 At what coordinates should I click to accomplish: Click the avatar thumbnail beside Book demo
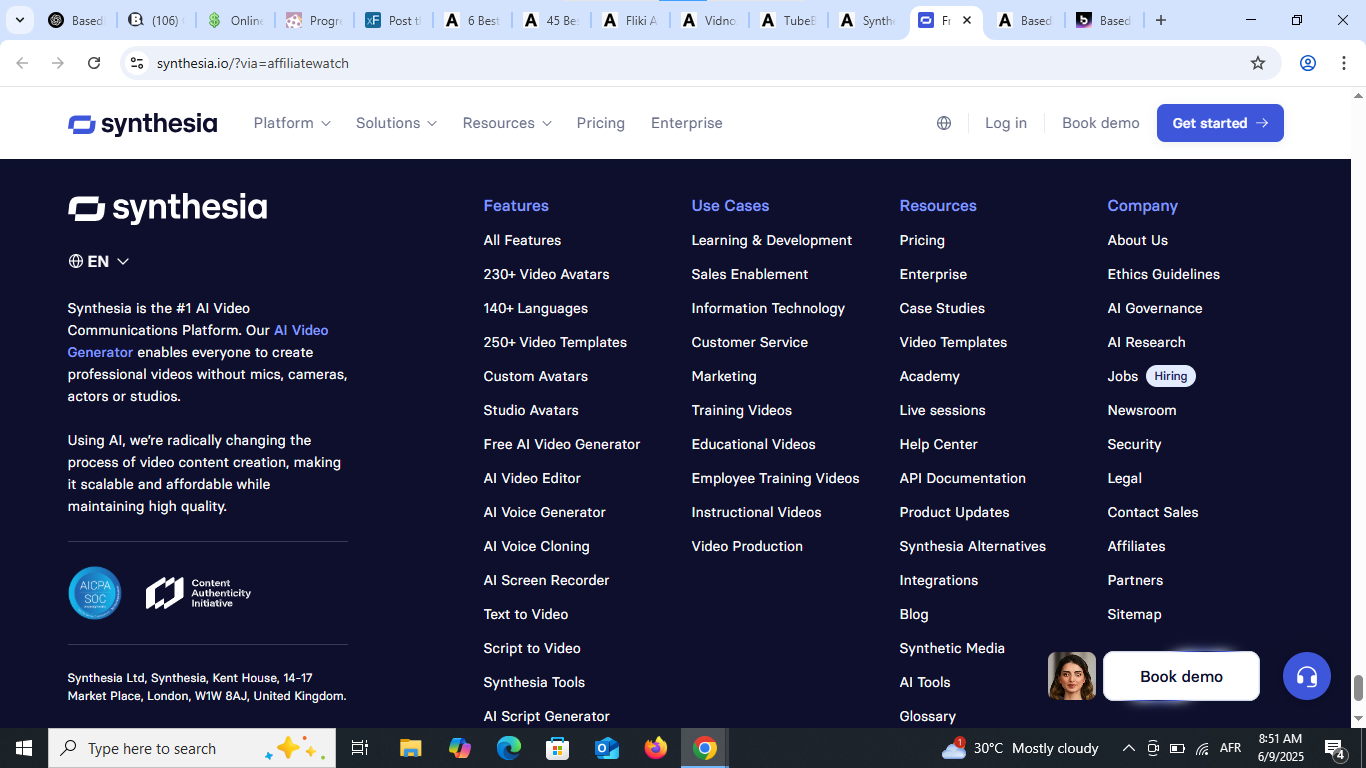(x=1072, y=676)
